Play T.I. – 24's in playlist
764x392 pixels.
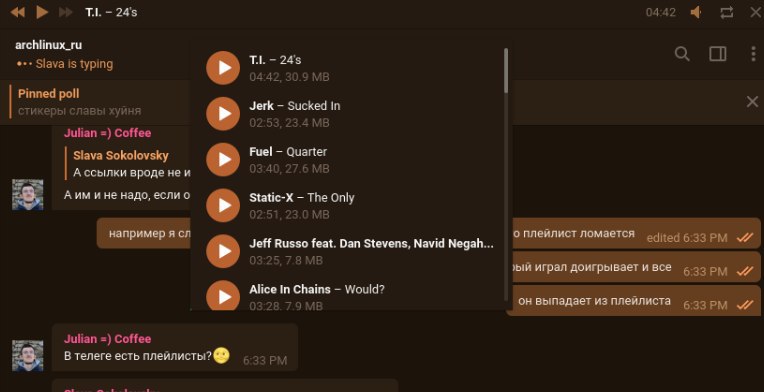(x=223, y=68)
